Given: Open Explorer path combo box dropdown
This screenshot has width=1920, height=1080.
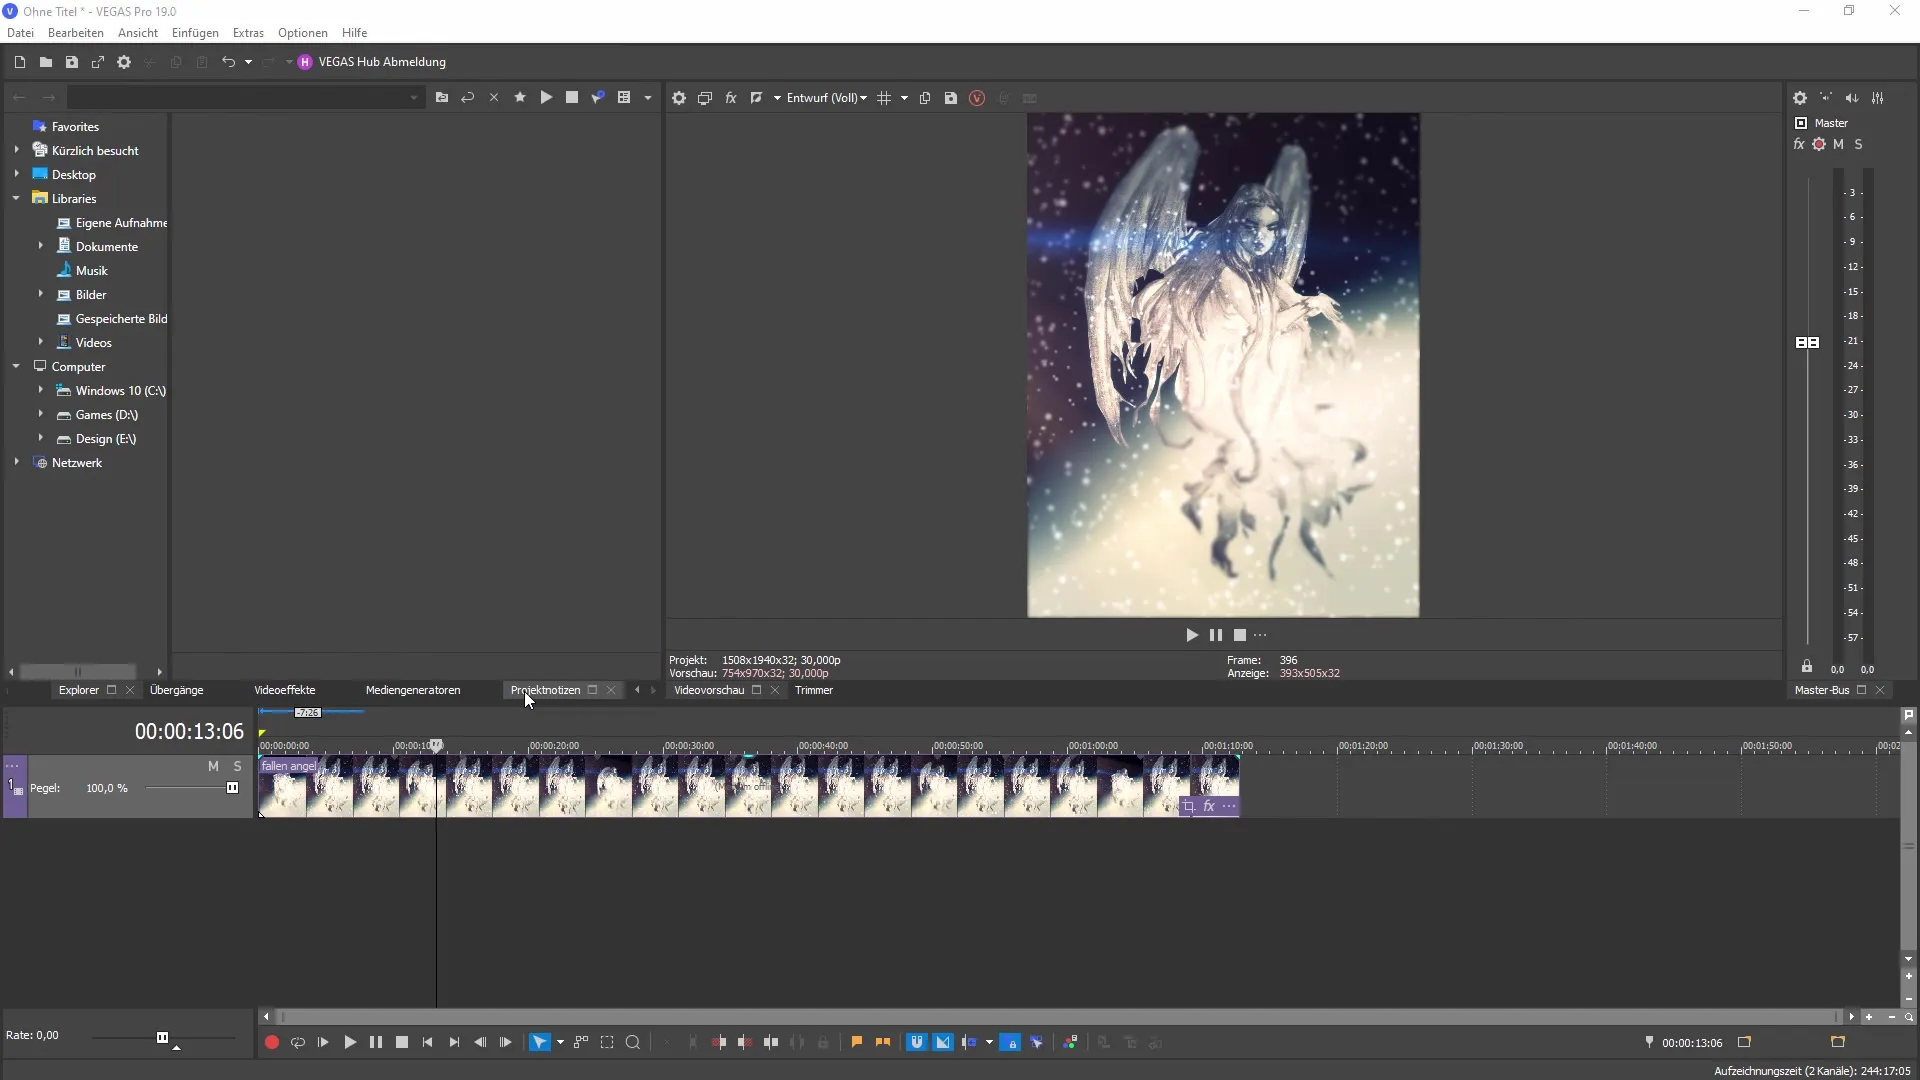Looking at the screenshot, I should (413, 98).
